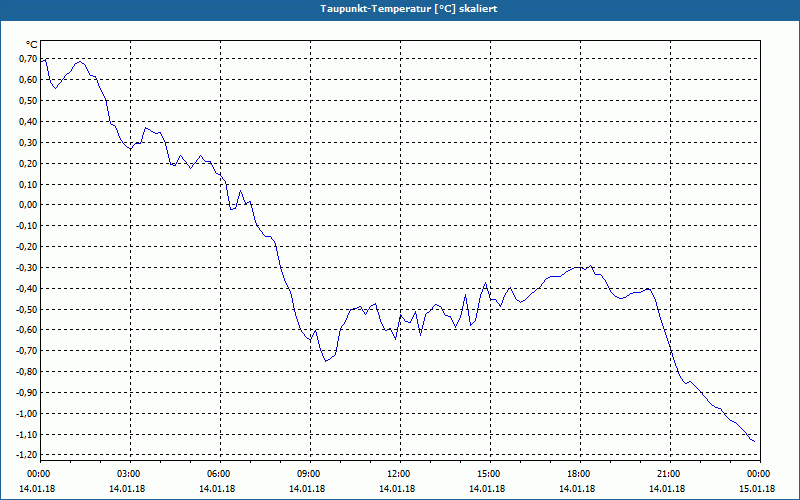Pick the y-axis label -0,70
The width and height of the screenshot is (800, 500).
click(x=27, y=351)
